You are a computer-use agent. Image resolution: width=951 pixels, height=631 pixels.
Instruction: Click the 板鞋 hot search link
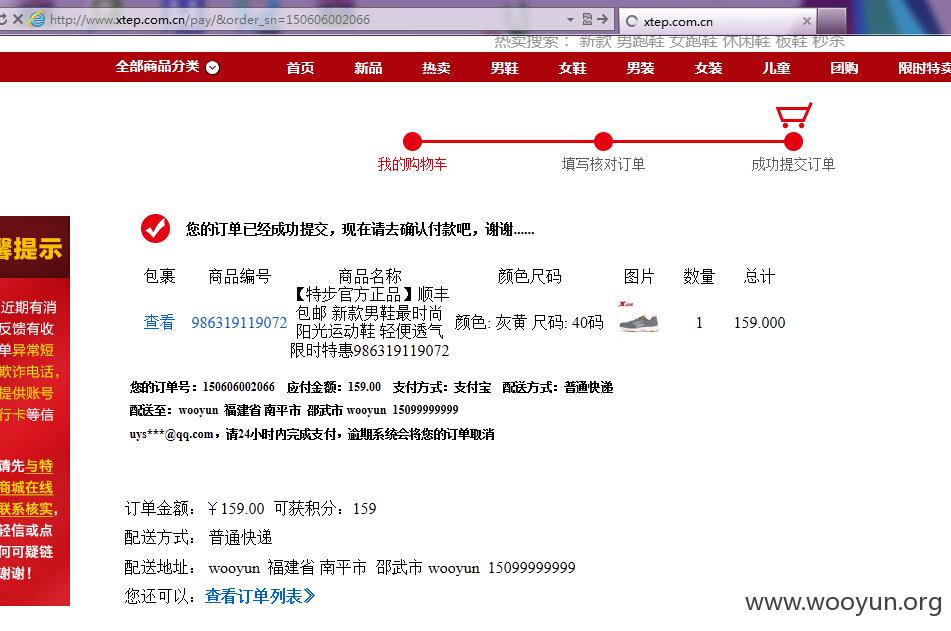[x=791, y=42]
